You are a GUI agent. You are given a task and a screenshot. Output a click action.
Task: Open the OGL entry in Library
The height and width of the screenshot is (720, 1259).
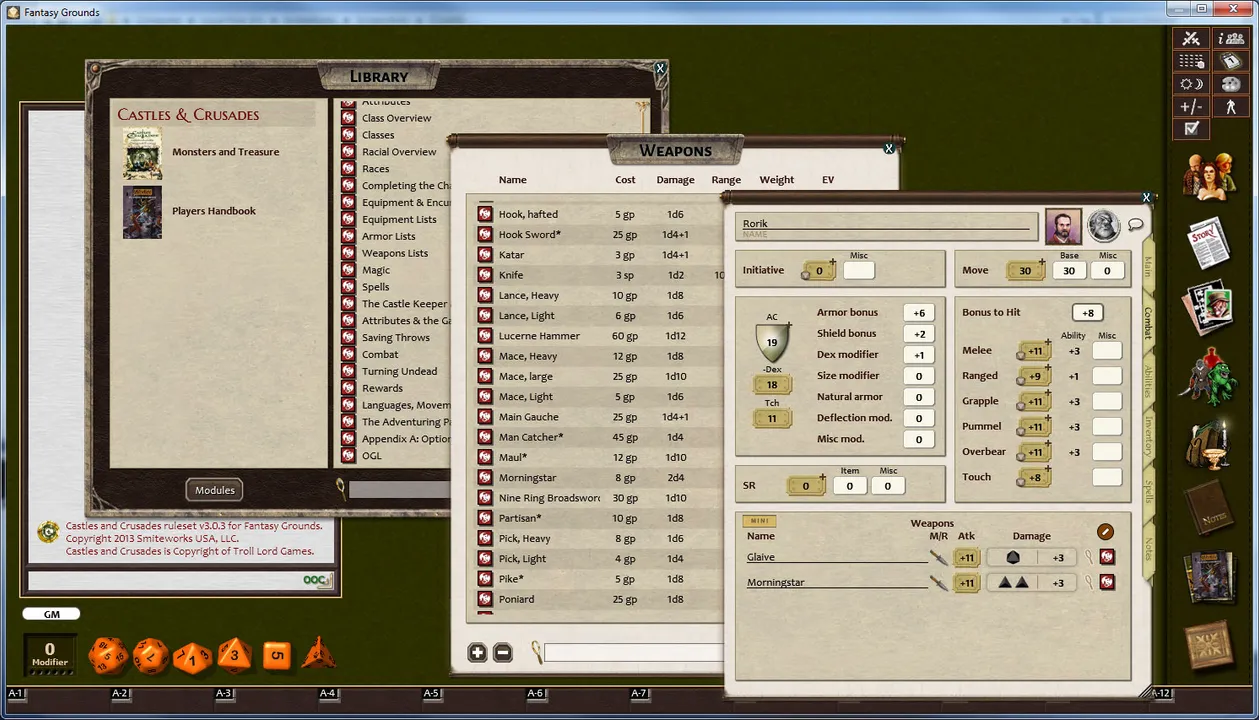coord(371,456)
